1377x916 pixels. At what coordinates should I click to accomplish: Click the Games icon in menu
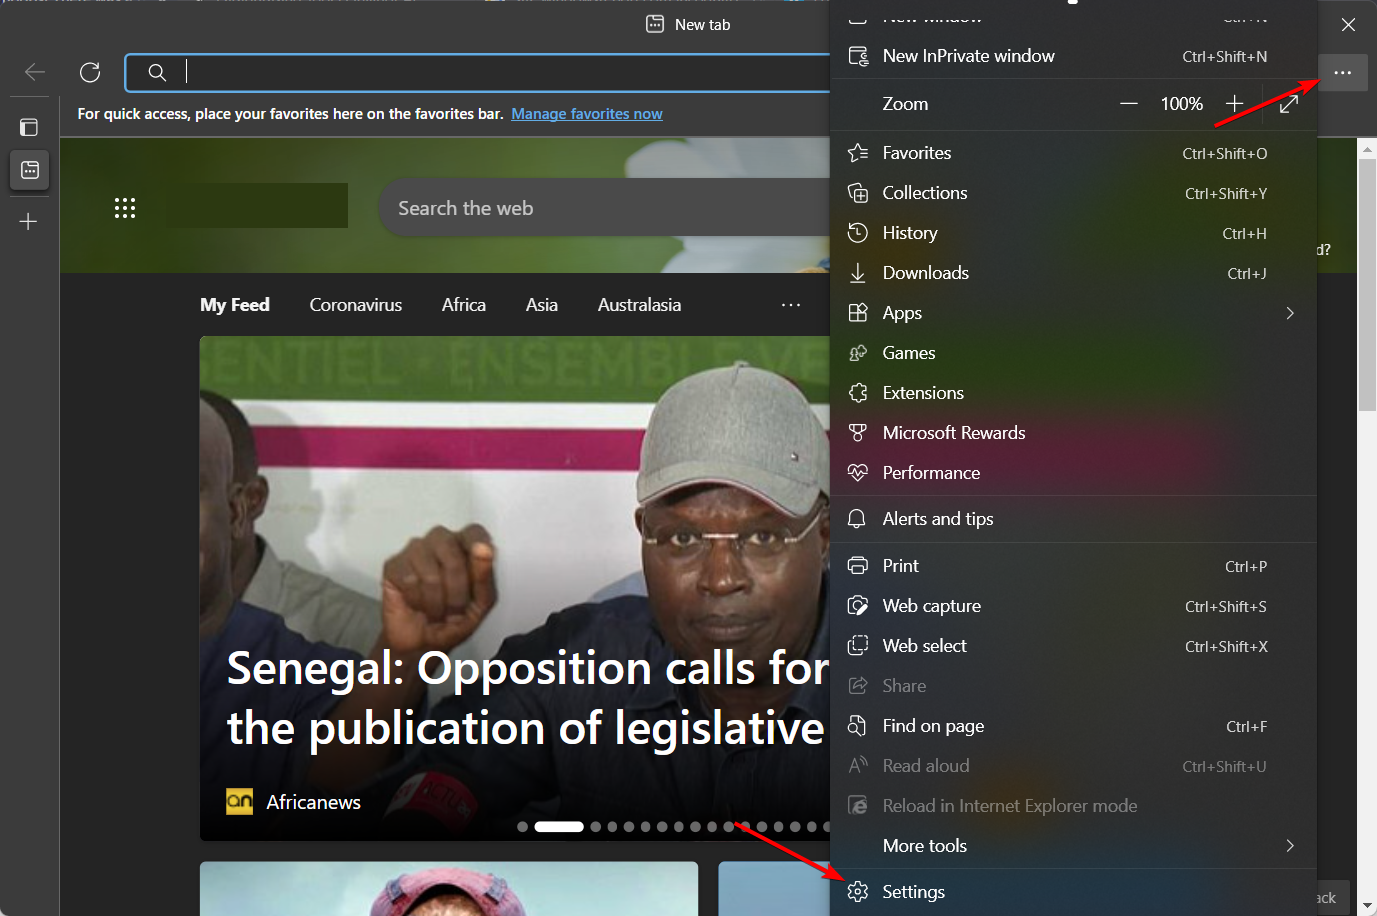tap(858, 353)
